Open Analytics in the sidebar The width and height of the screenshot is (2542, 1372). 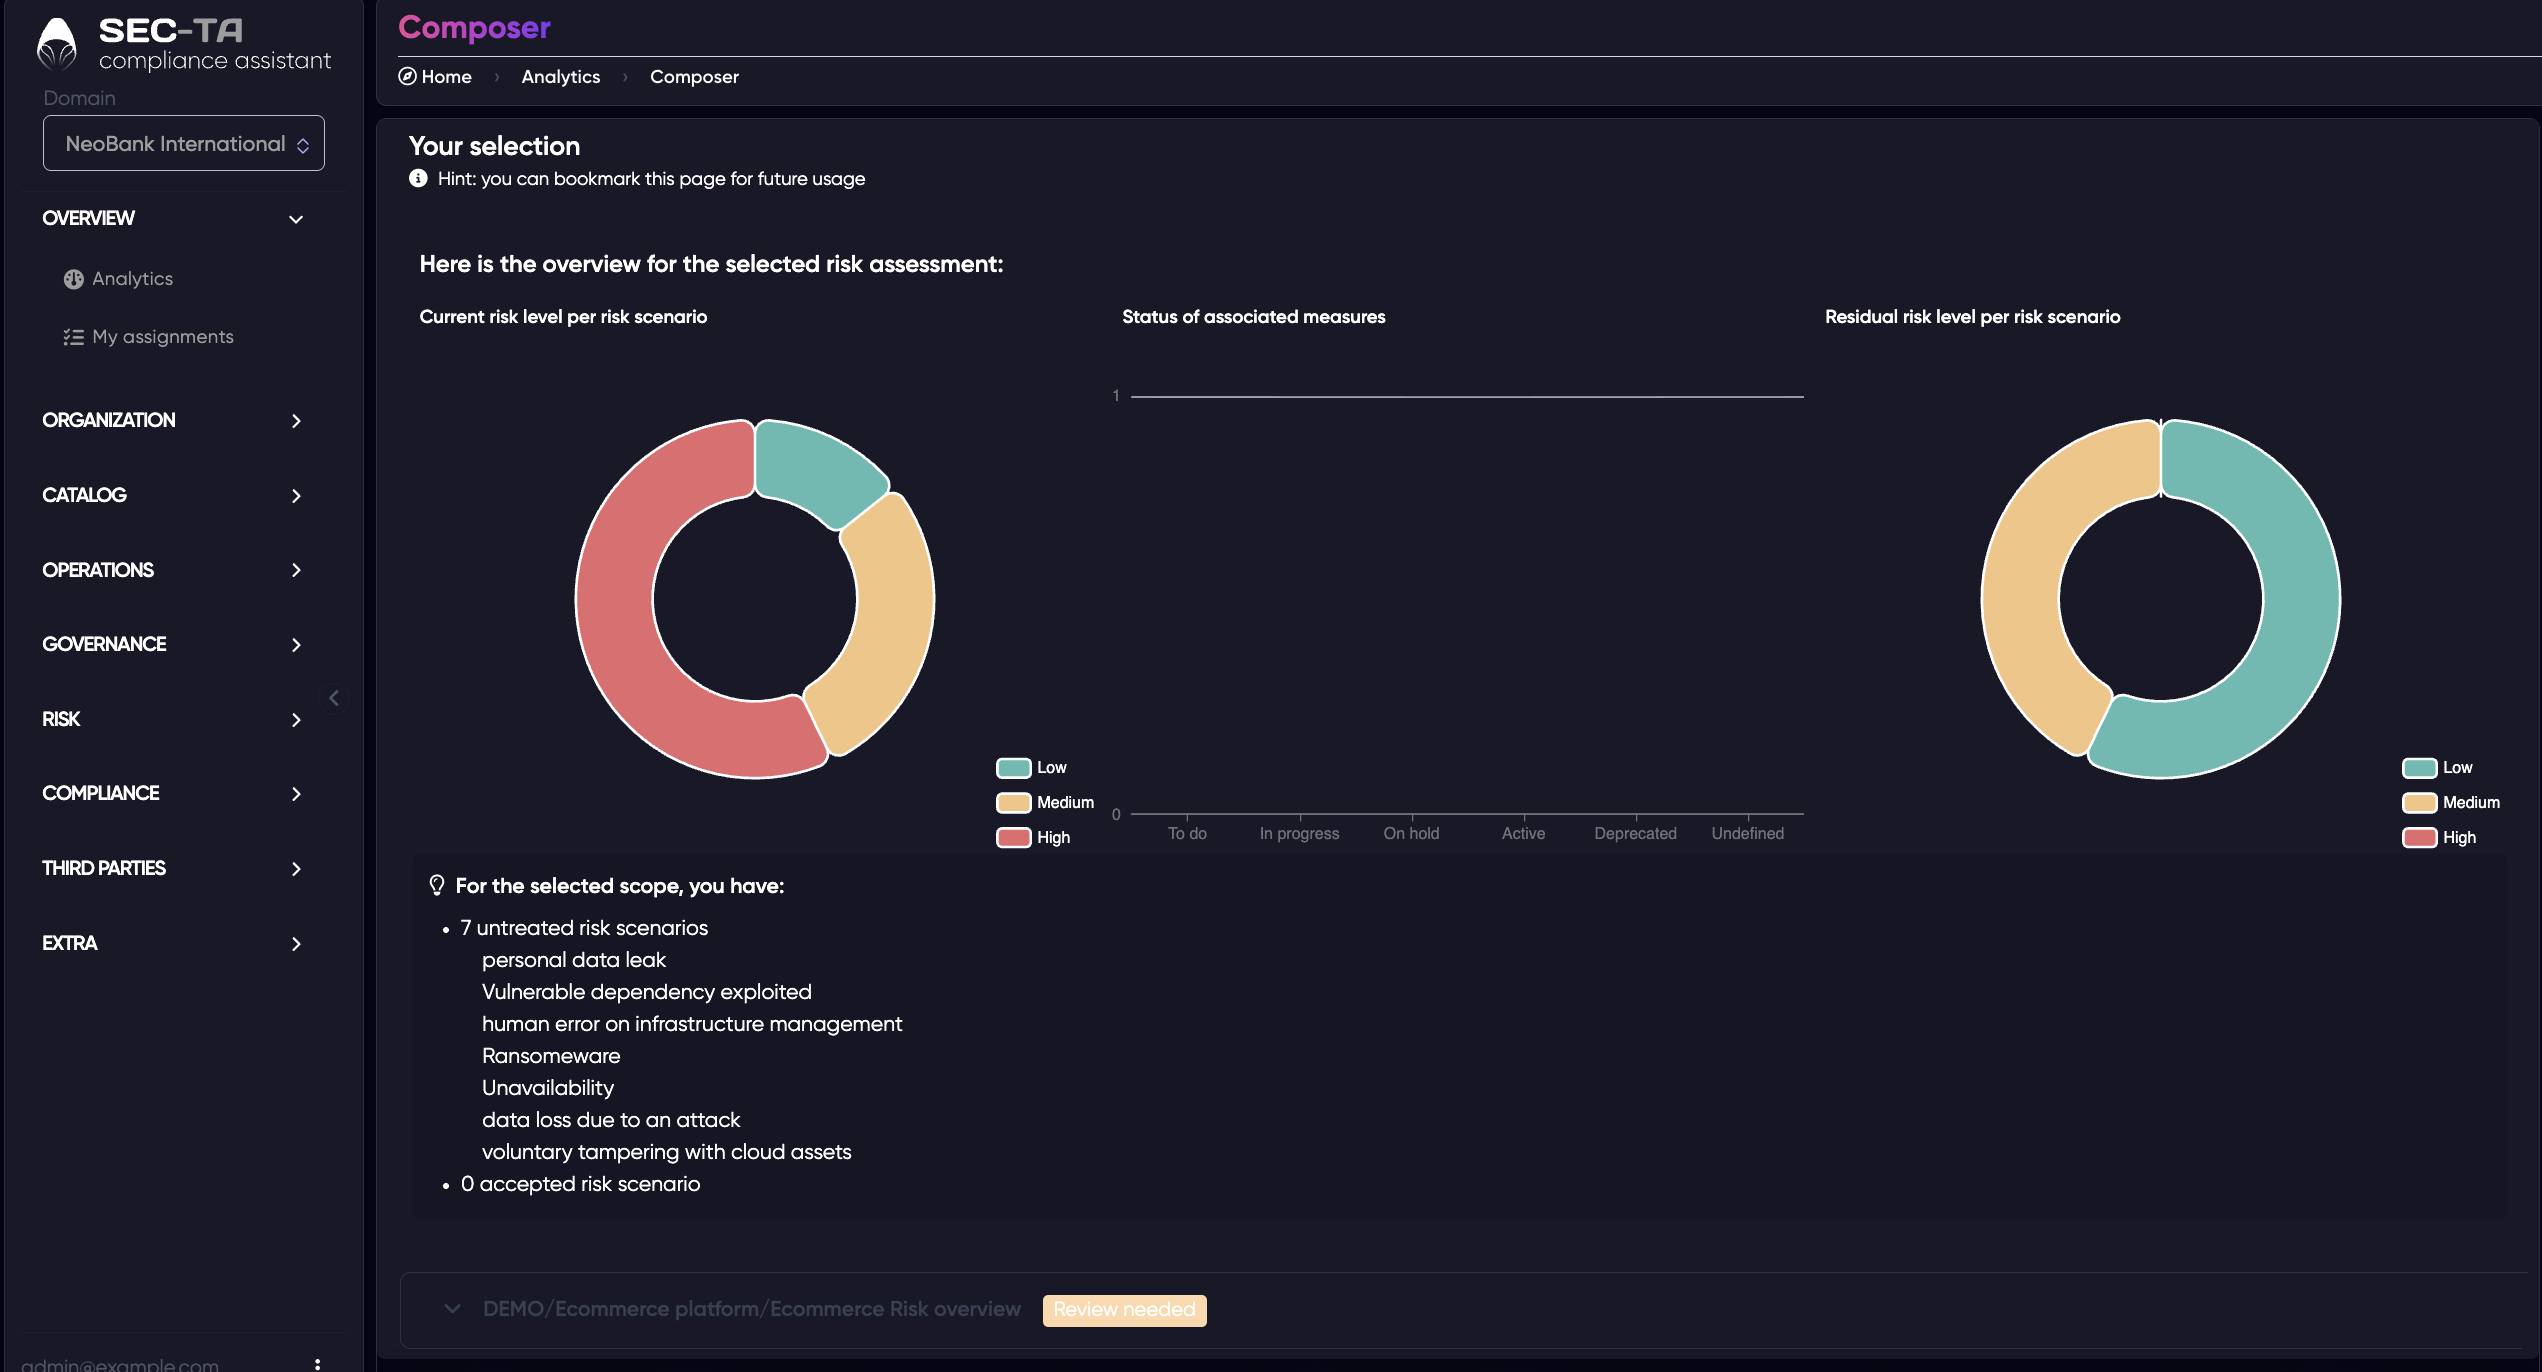tap(132, 279)
